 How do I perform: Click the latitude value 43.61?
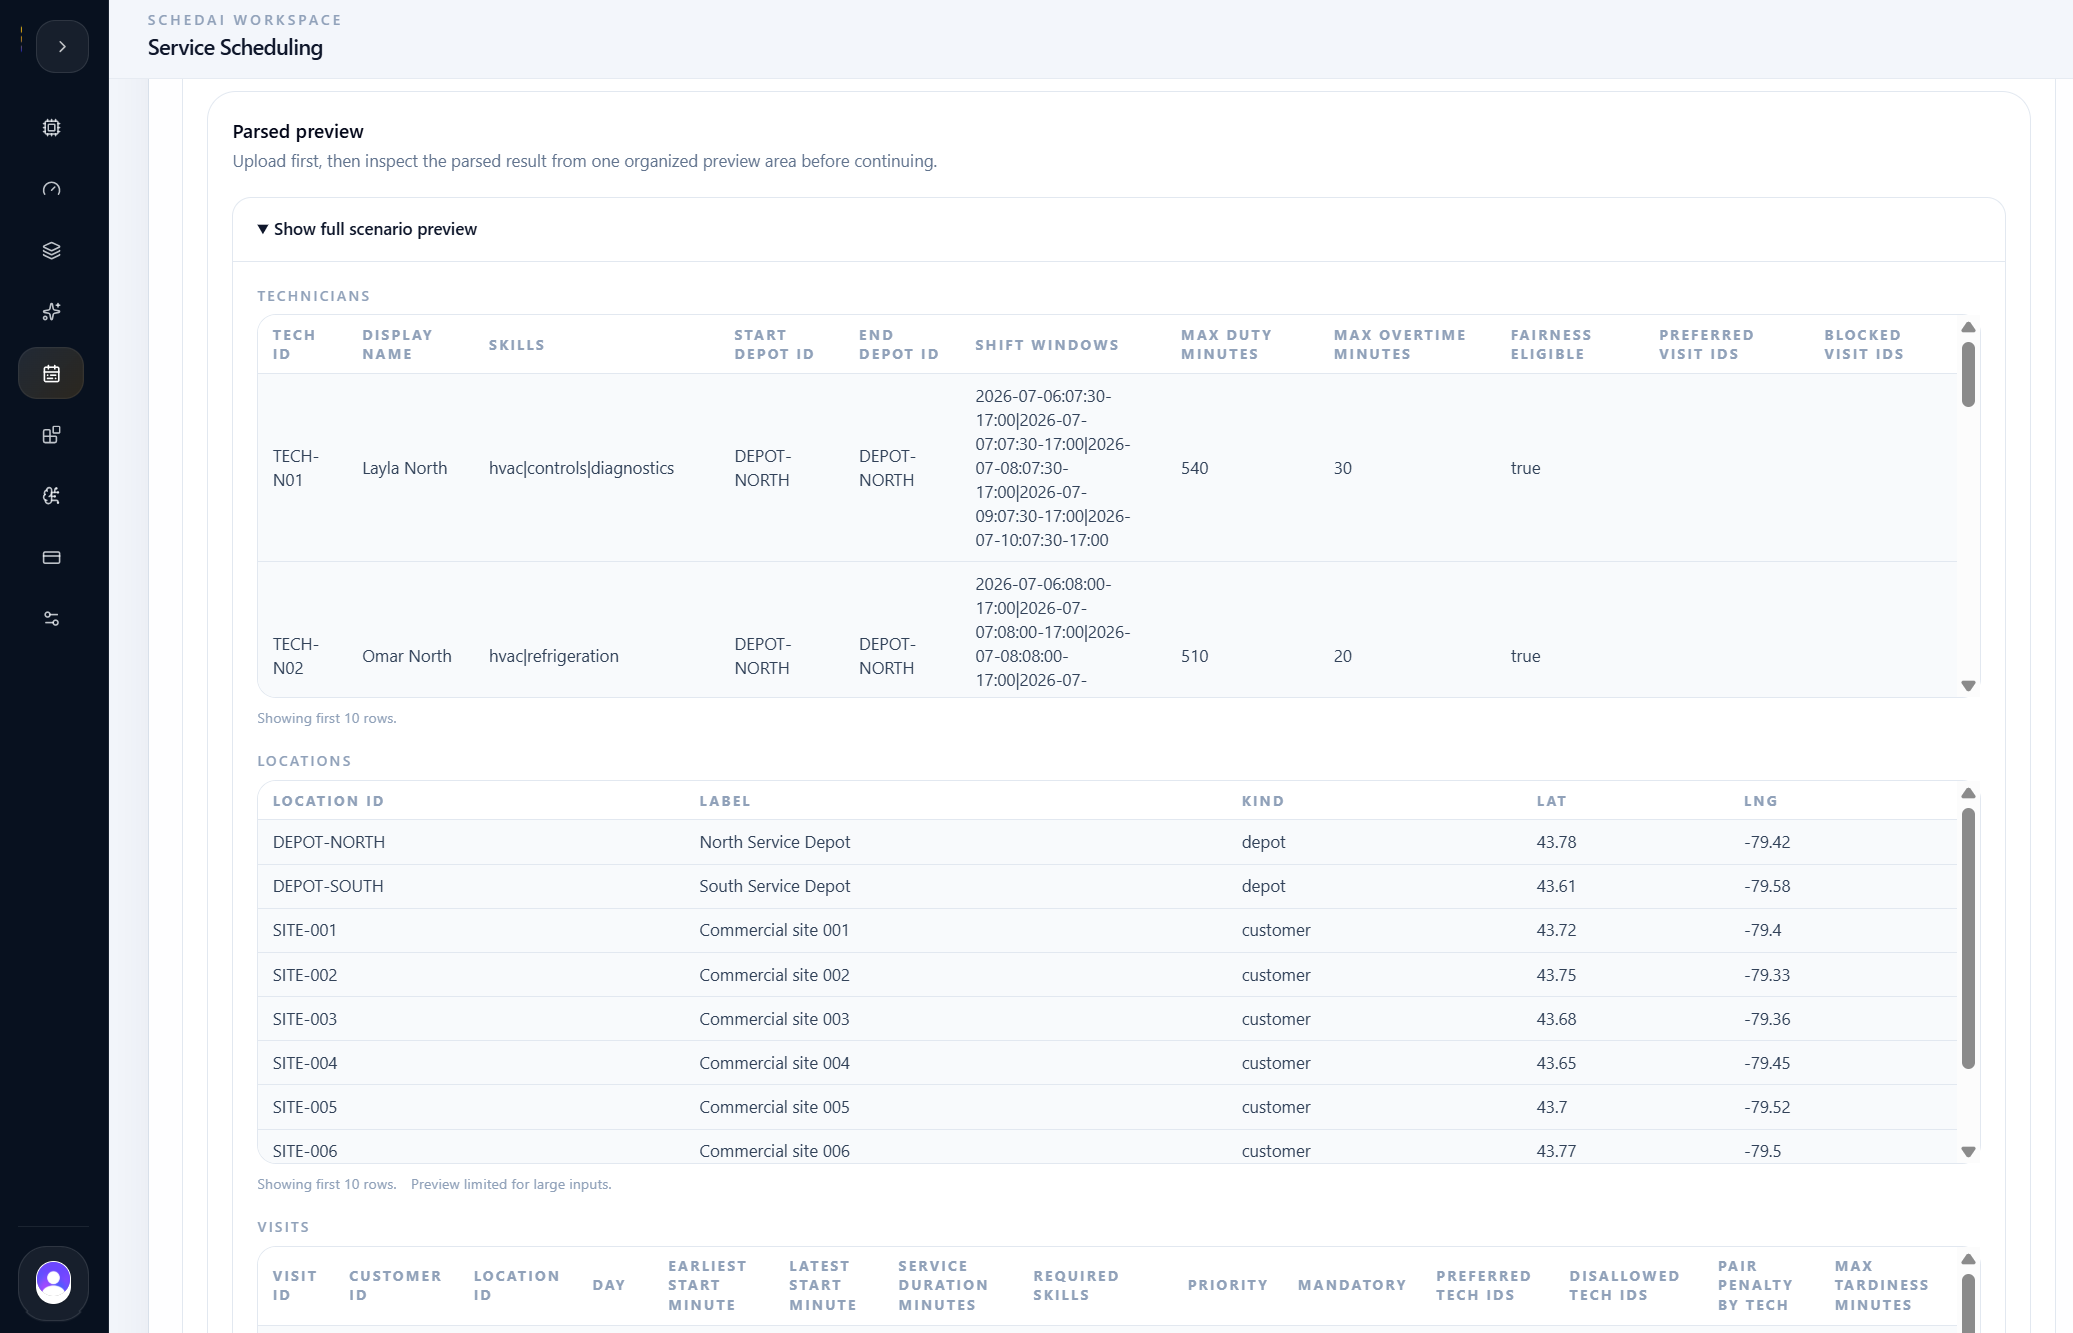tap(1556, 886)
